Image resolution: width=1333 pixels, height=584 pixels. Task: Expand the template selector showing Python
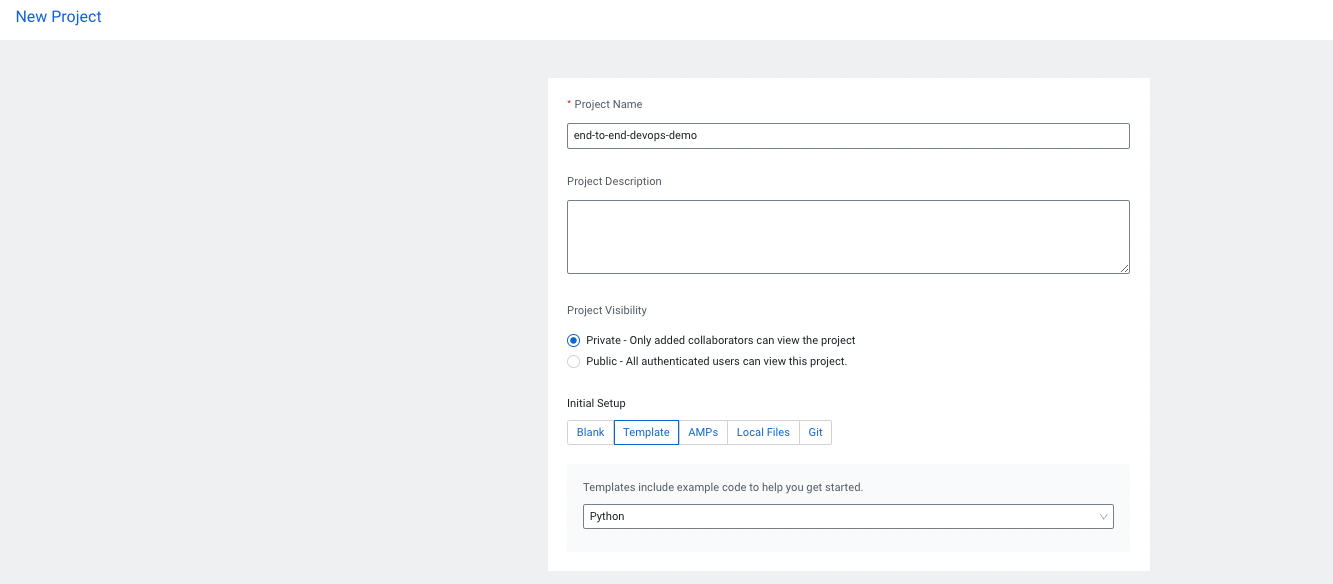point(848,516)
